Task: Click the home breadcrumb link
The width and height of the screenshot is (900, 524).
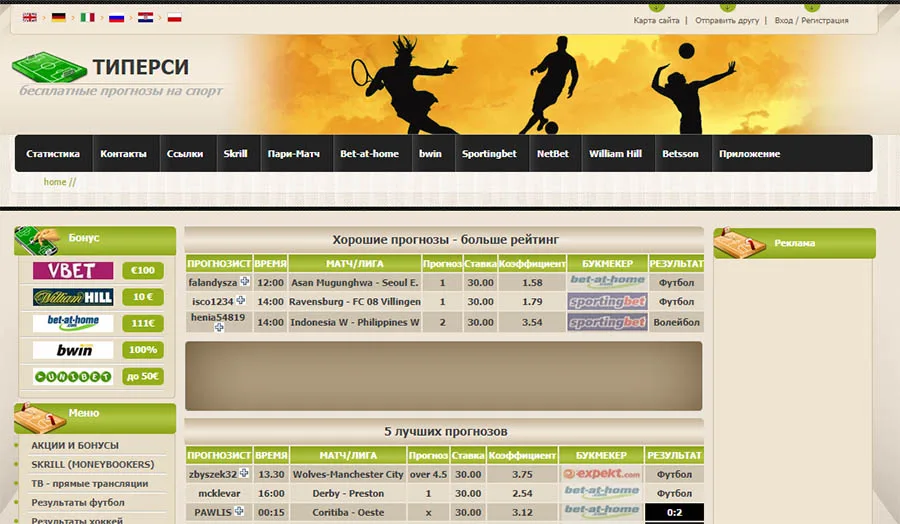Action: point(55,182)
